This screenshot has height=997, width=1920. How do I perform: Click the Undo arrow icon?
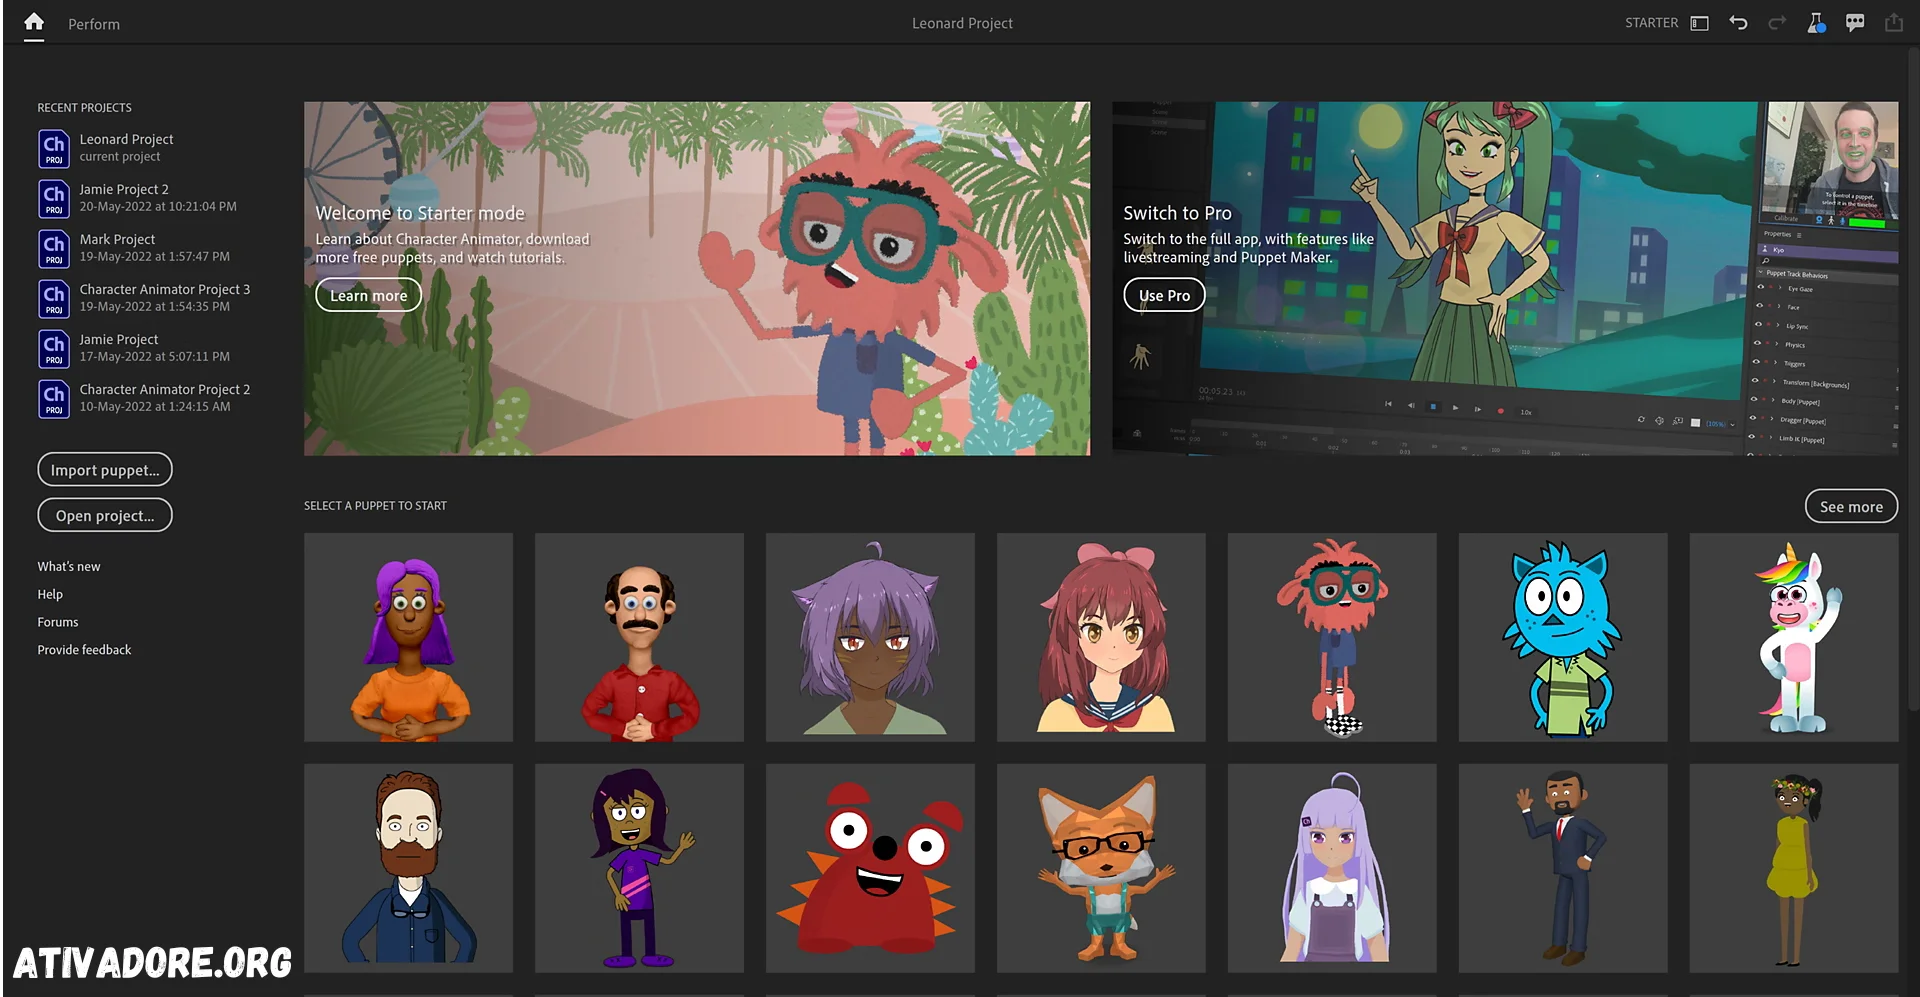pyautogui.click(x=1738, y=23)
